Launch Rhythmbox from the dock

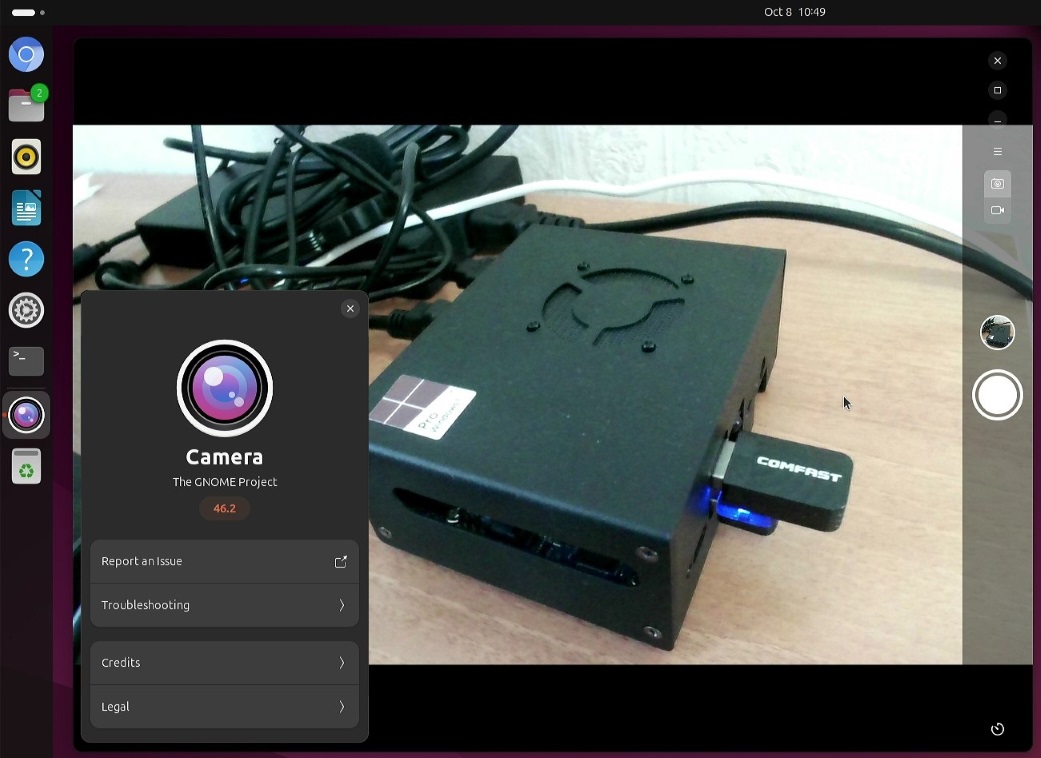point(27,157)
